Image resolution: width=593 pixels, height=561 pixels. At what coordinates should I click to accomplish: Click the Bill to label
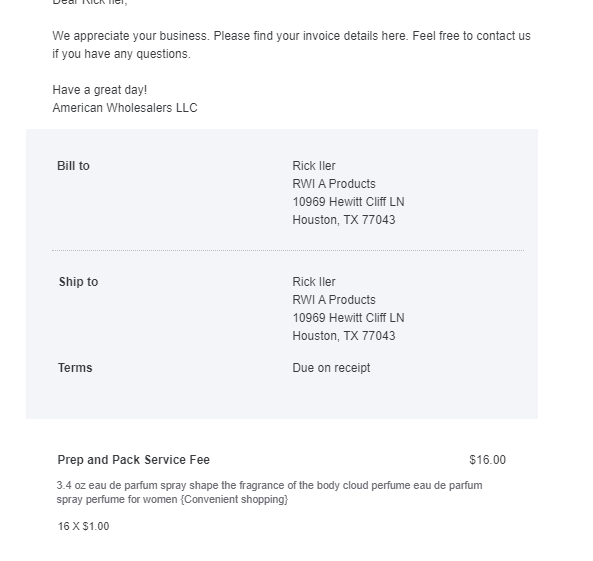click(x=73, y=166)
